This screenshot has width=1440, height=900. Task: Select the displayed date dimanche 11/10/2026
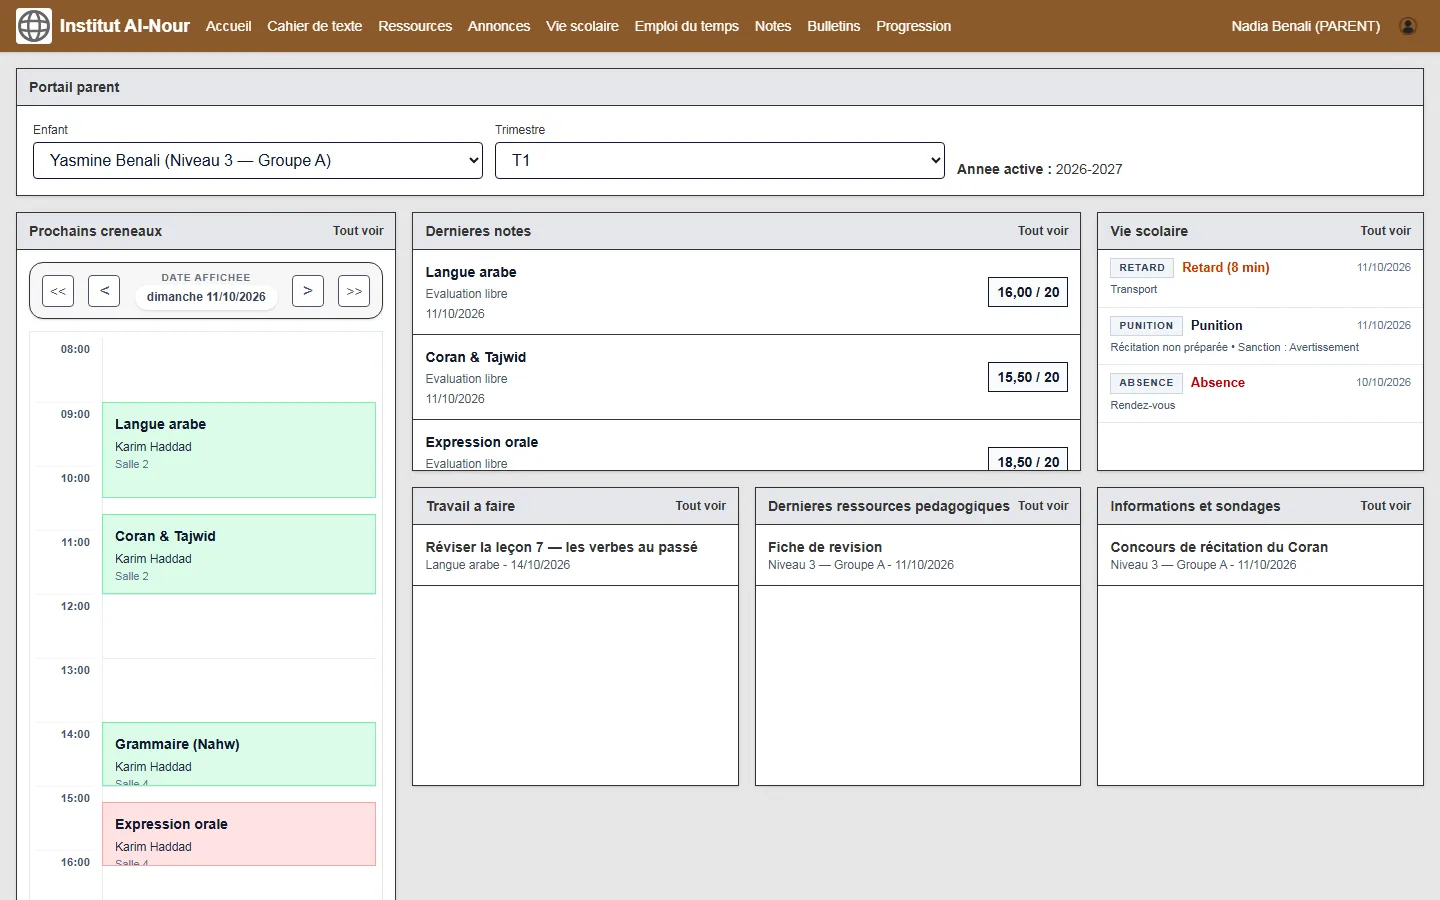click(x=206, y=297)
